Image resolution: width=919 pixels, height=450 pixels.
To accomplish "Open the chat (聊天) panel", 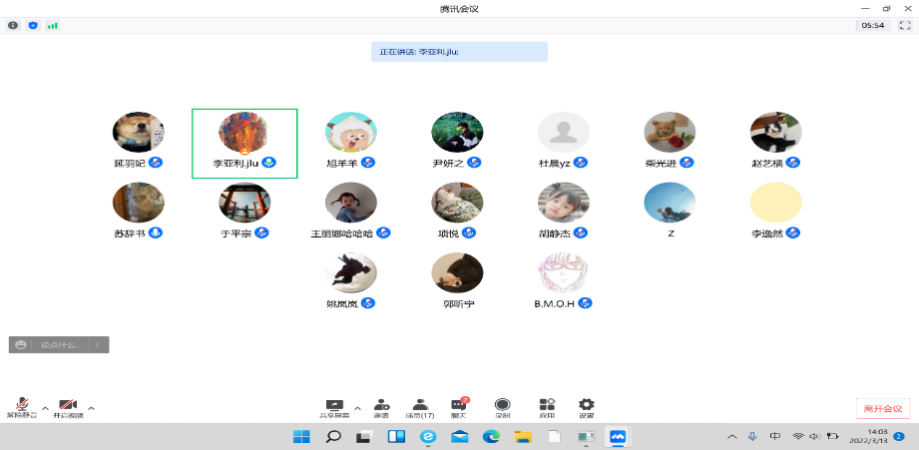I will [460, 407].
